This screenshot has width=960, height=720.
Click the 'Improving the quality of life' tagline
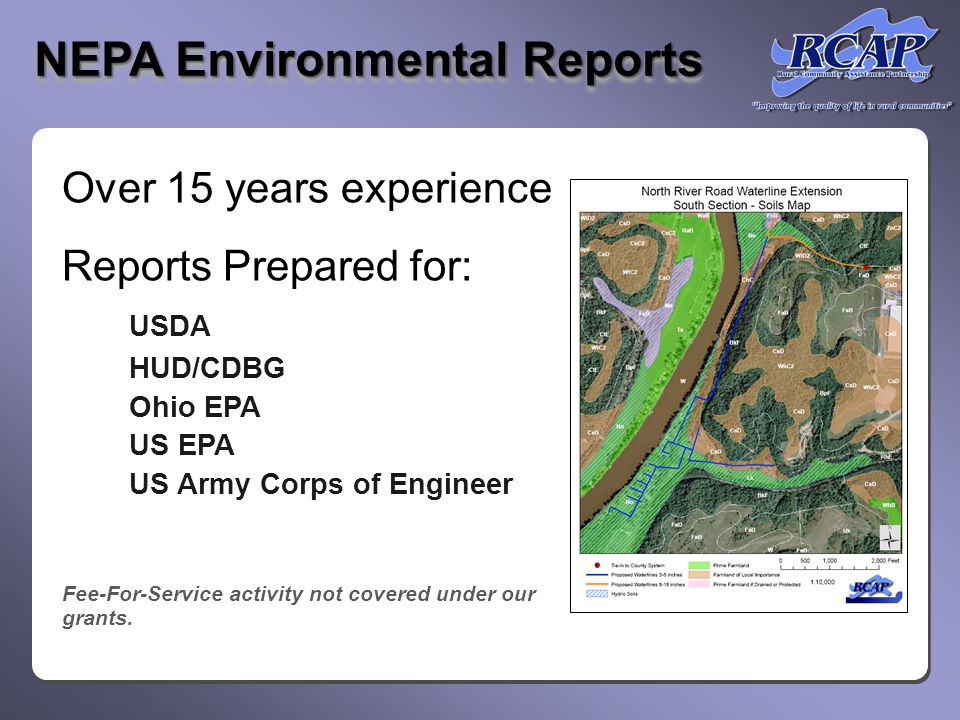852,106
